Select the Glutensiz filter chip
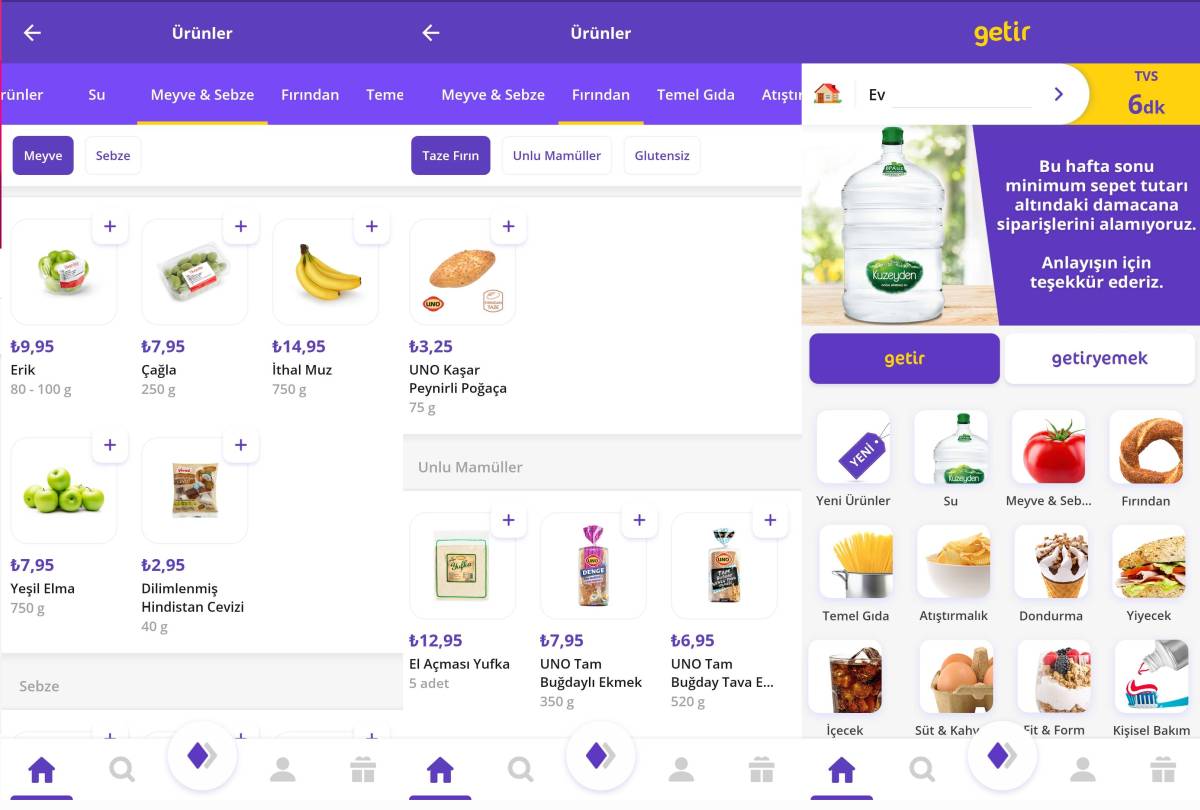 click(662, 156)
